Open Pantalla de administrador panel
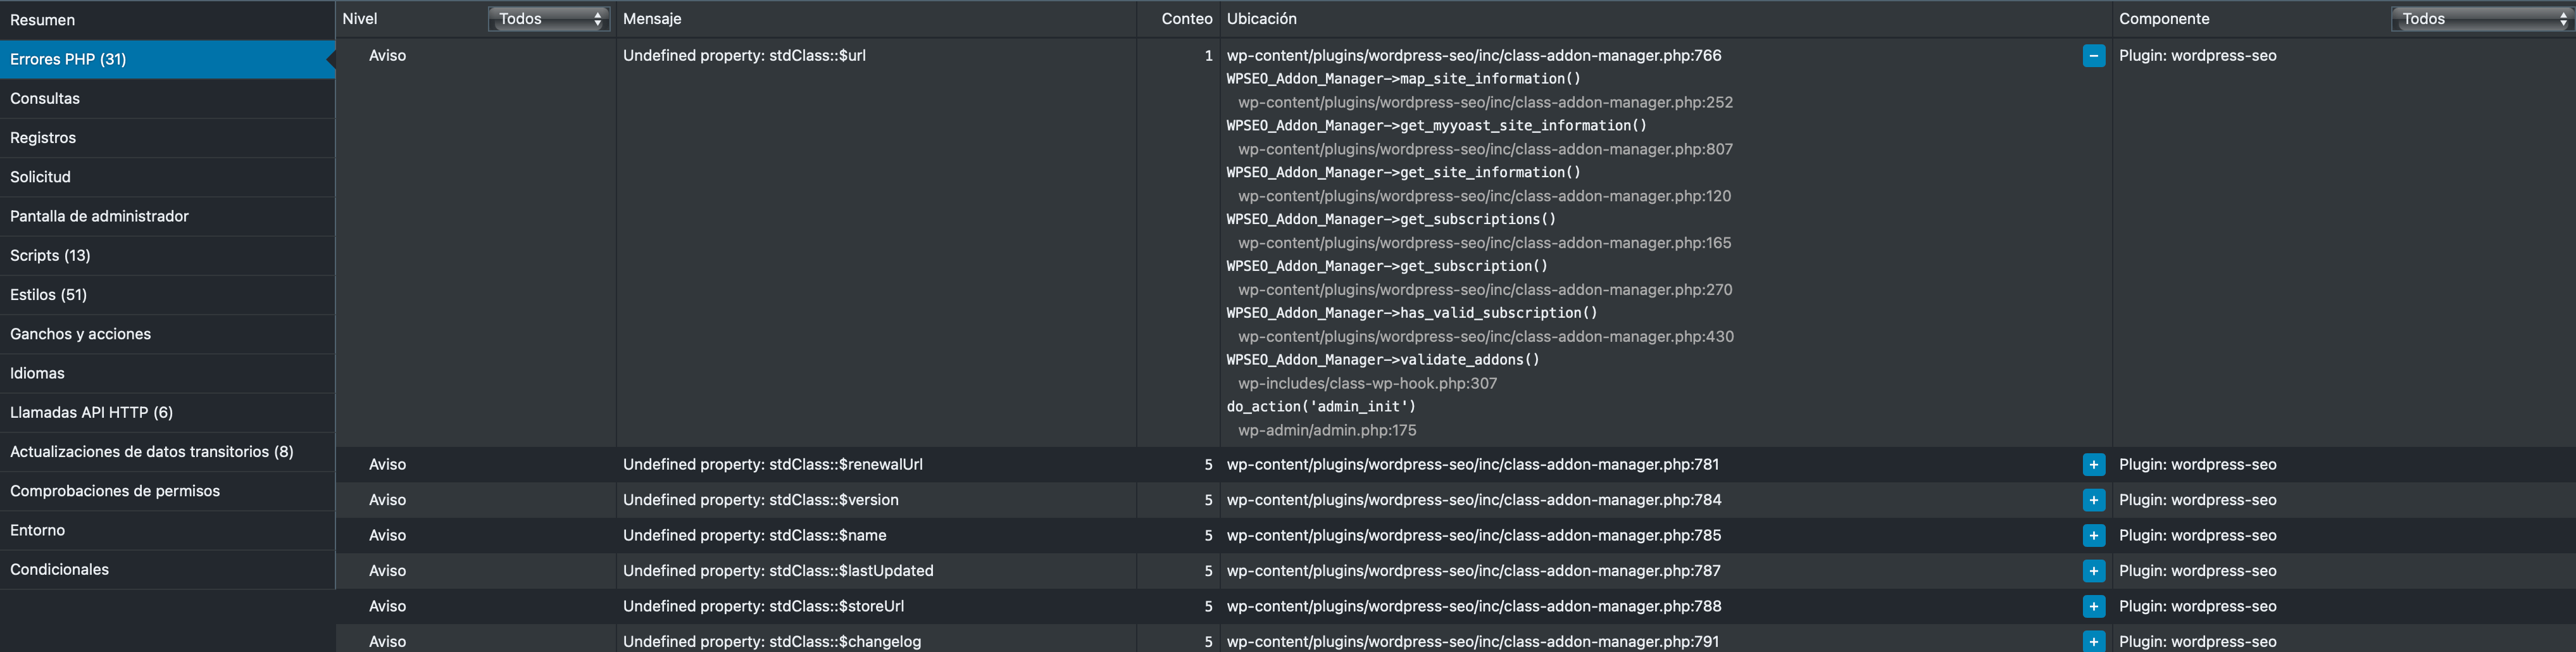The image size is (2576, 652). (167, 216)
